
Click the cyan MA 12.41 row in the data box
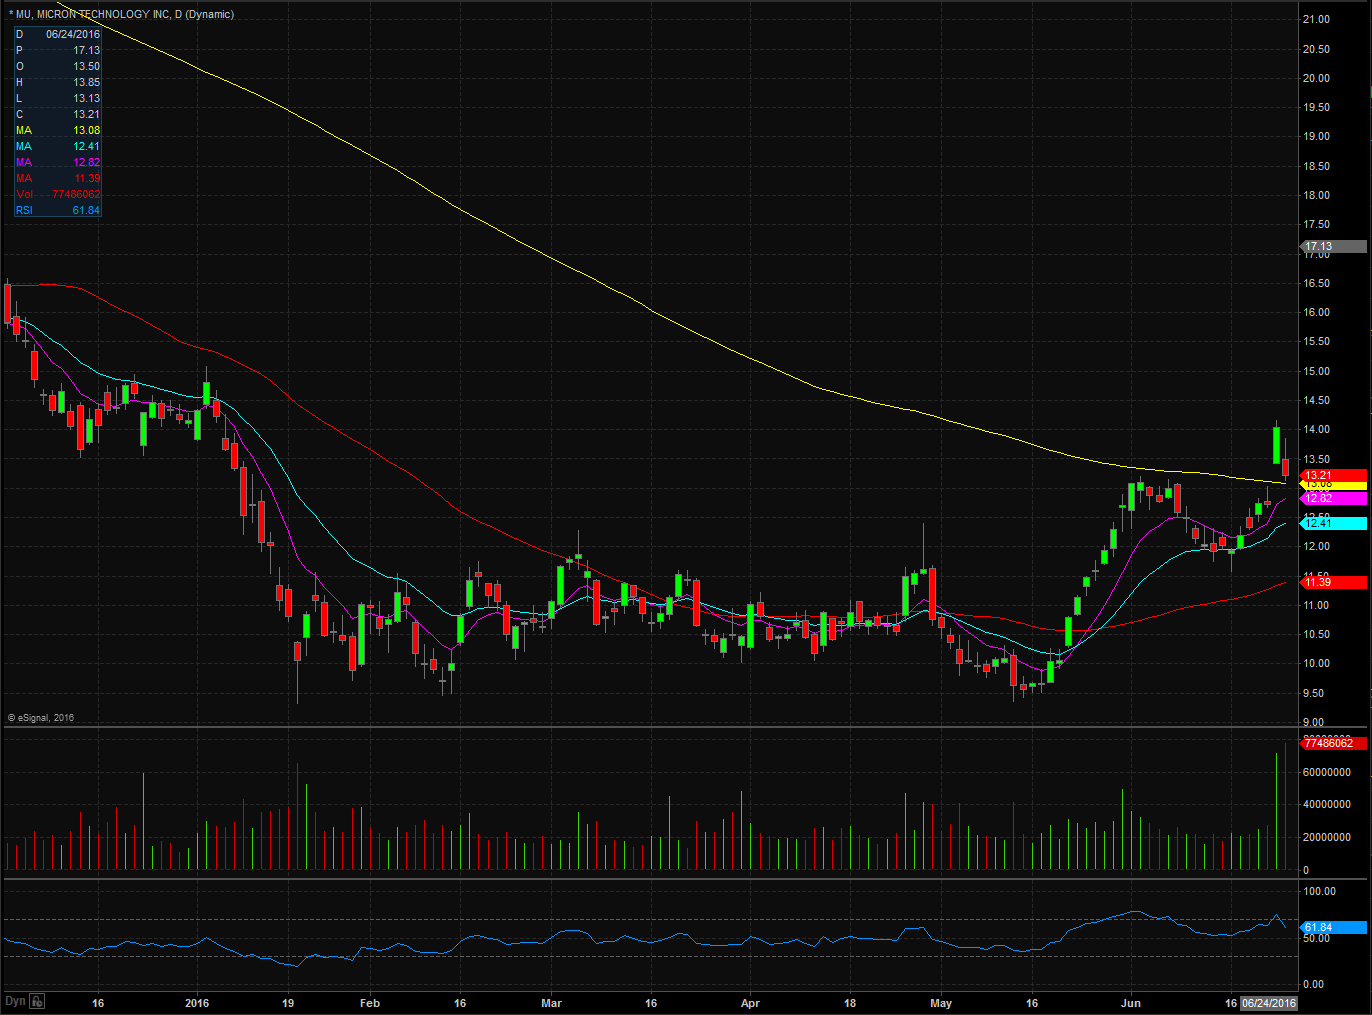[57, 146]
